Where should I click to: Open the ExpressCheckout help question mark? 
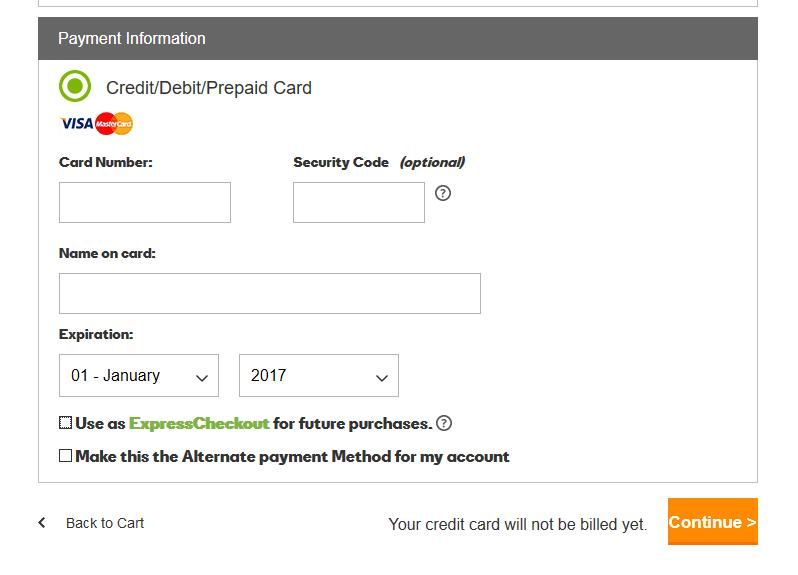pos(444,423)
